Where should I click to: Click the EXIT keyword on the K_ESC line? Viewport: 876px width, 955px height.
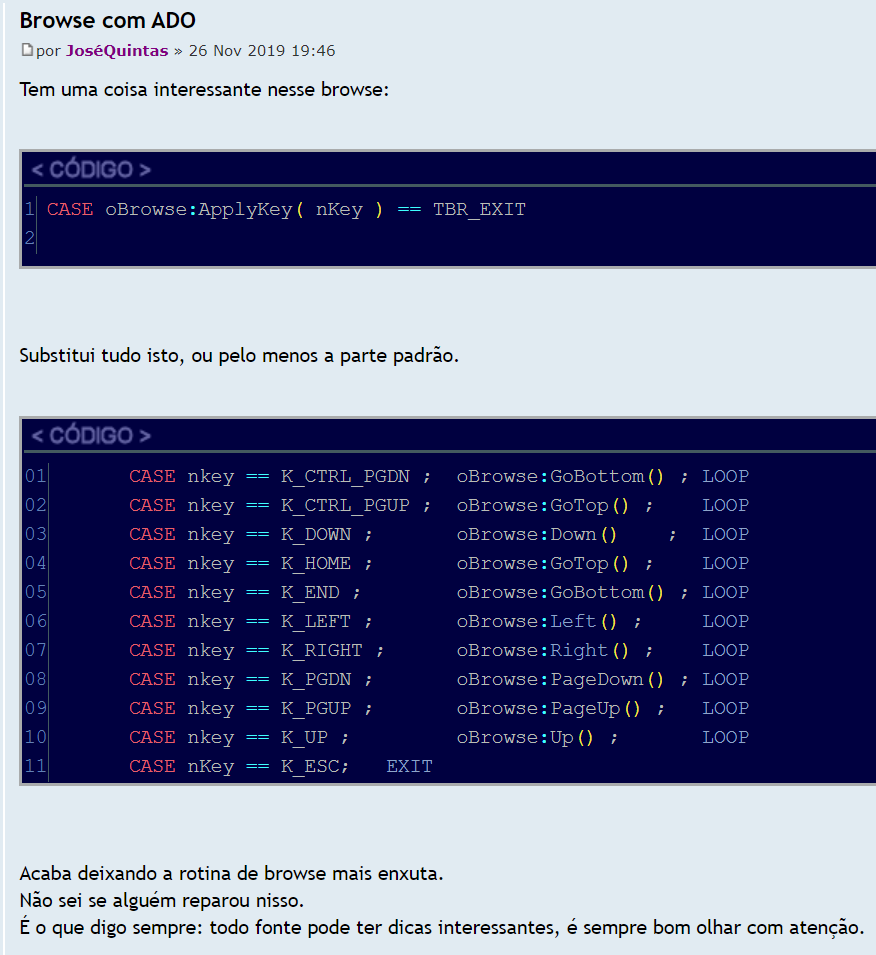(x=409, y=766)
